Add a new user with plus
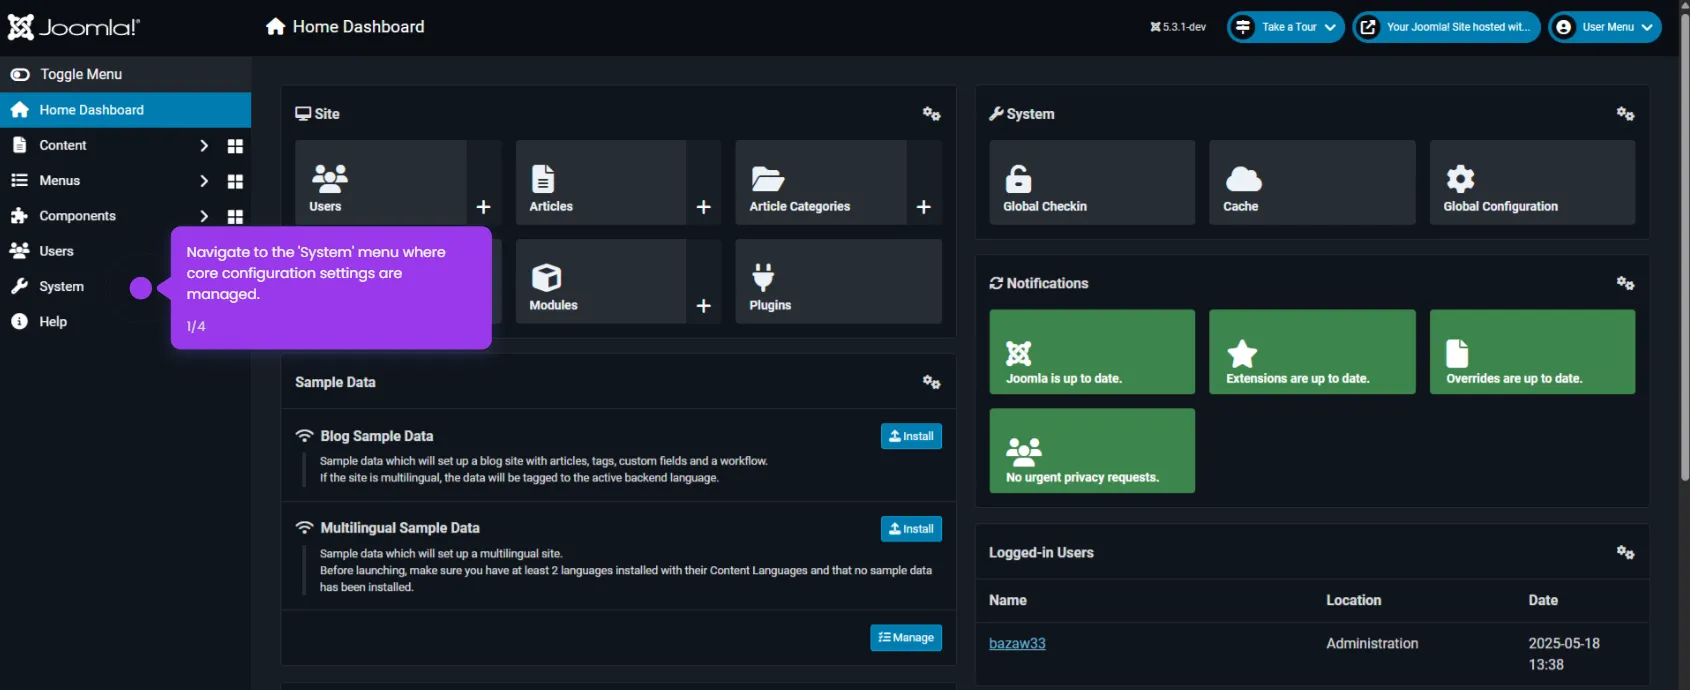The height and width of the screenshot is (690, 1690). coord(484,207)
